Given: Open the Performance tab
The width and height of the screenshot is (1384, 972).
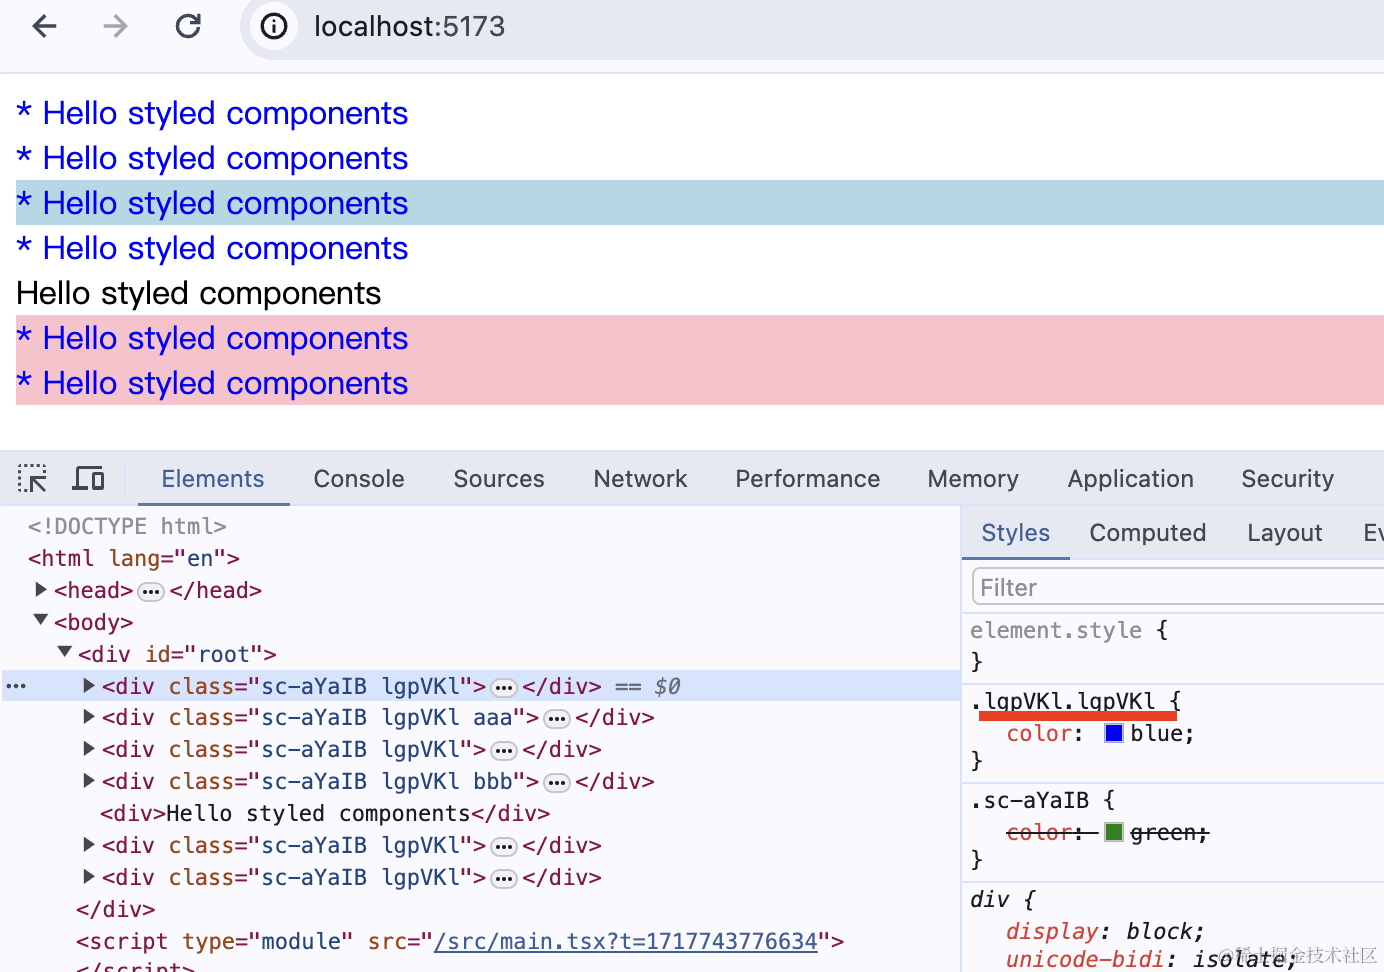Looking at the screenshot, I should click(x=808, y=479).
